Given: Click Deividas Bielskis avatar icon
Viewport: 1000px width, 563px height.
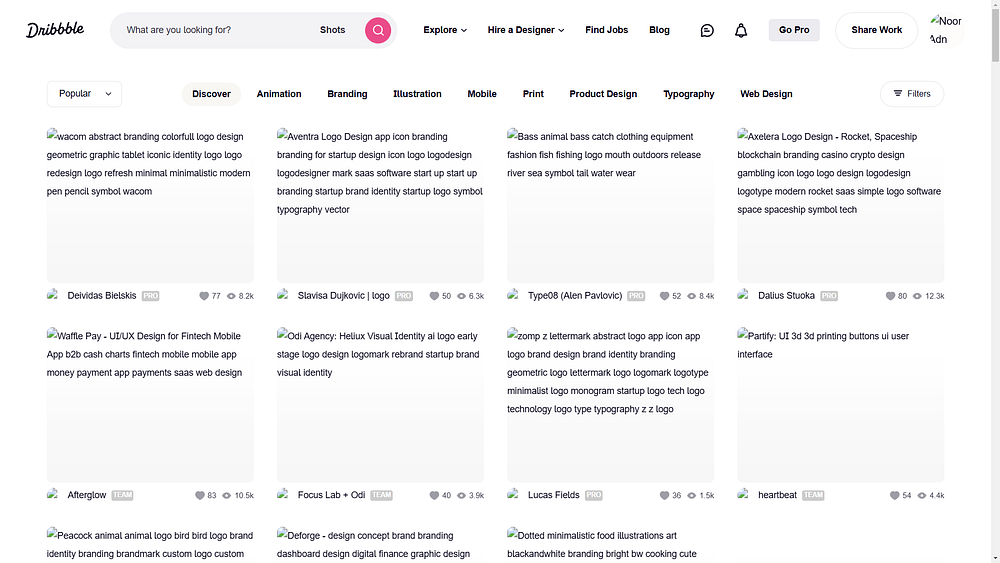Looking at the screenshot, I should coord(54,295).
